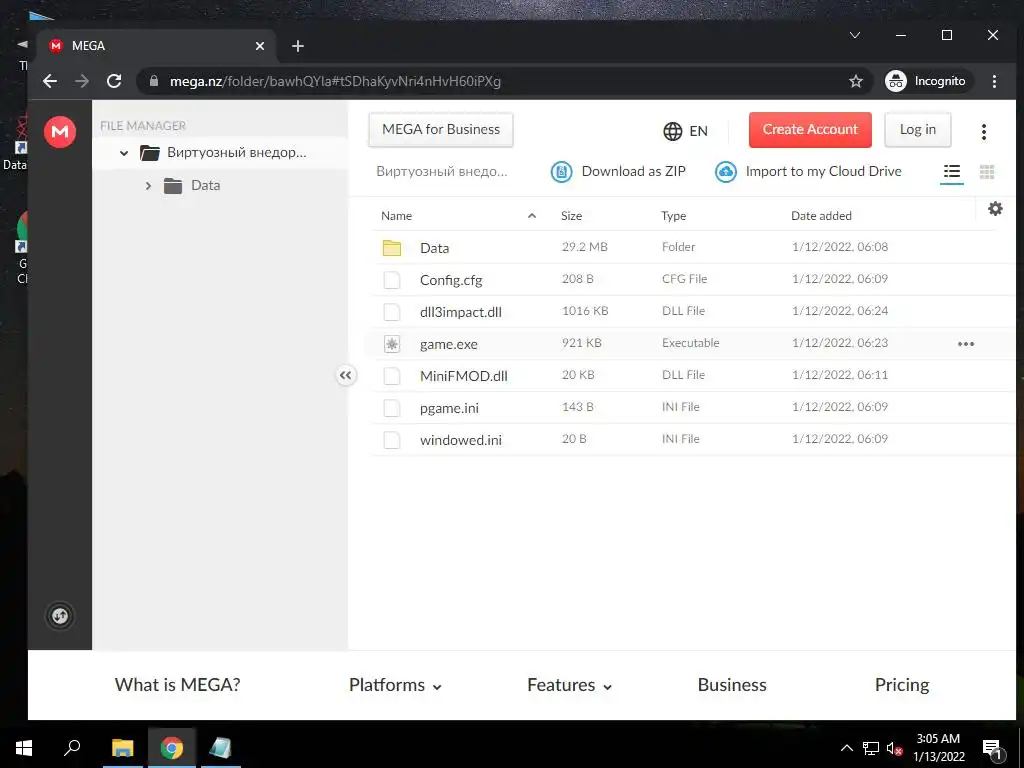
Task: Select the game.exe file name
Action: (x=449, y=344)
